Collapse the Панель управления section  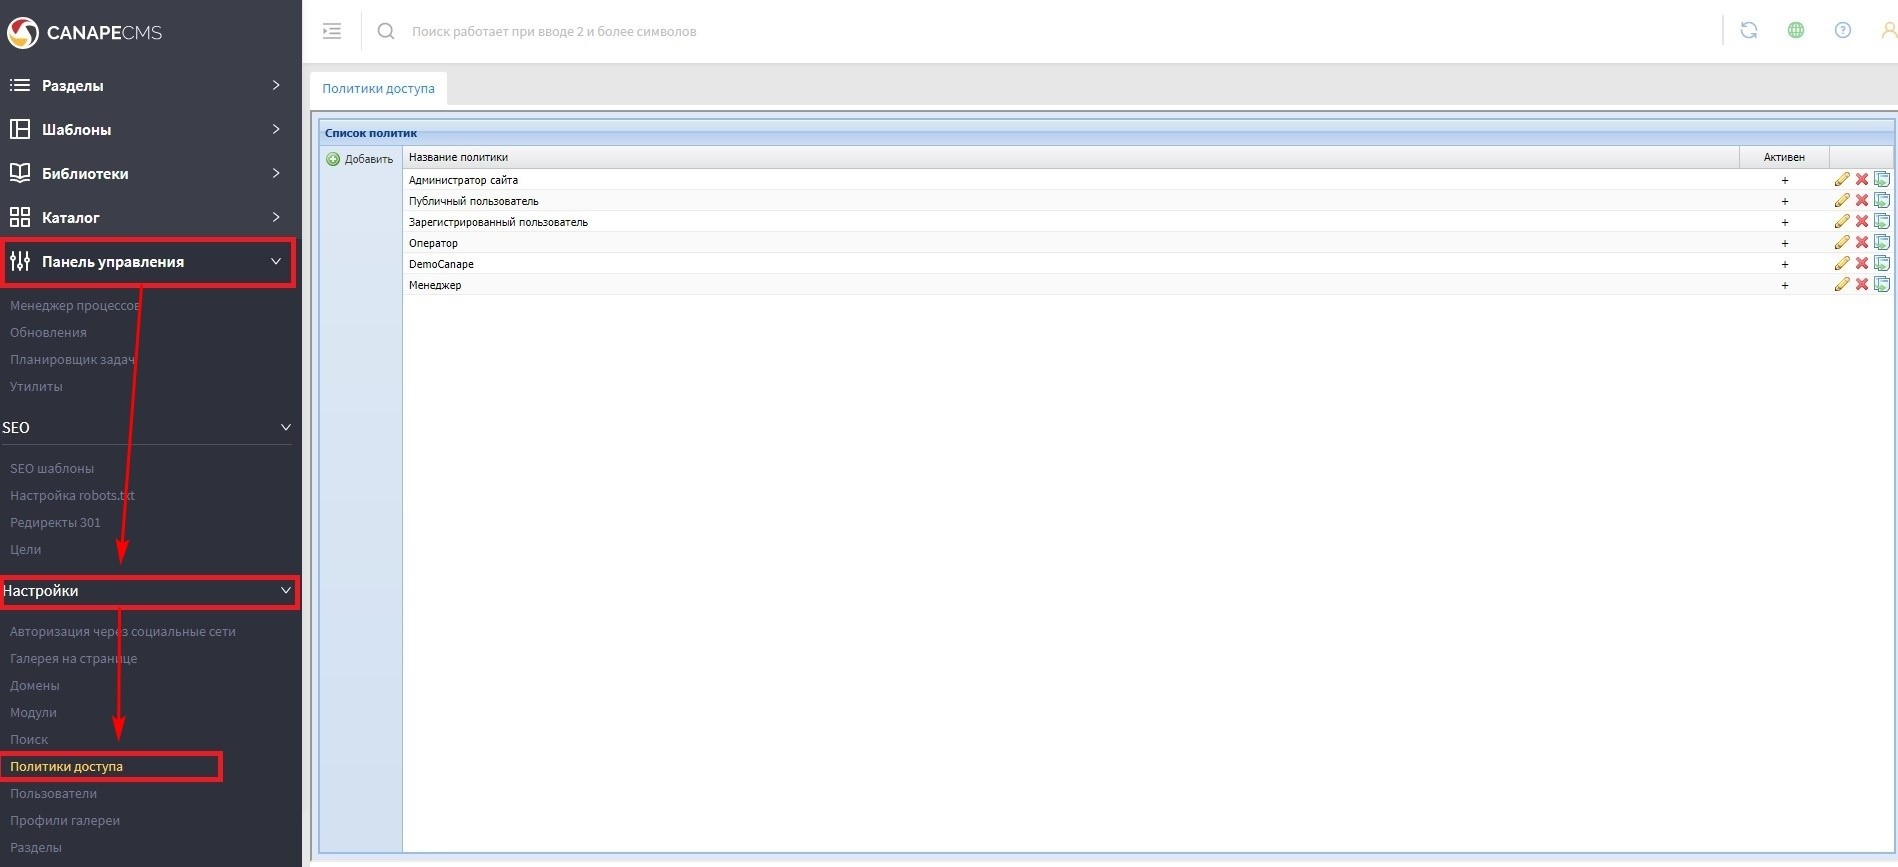tap(148, 262)
